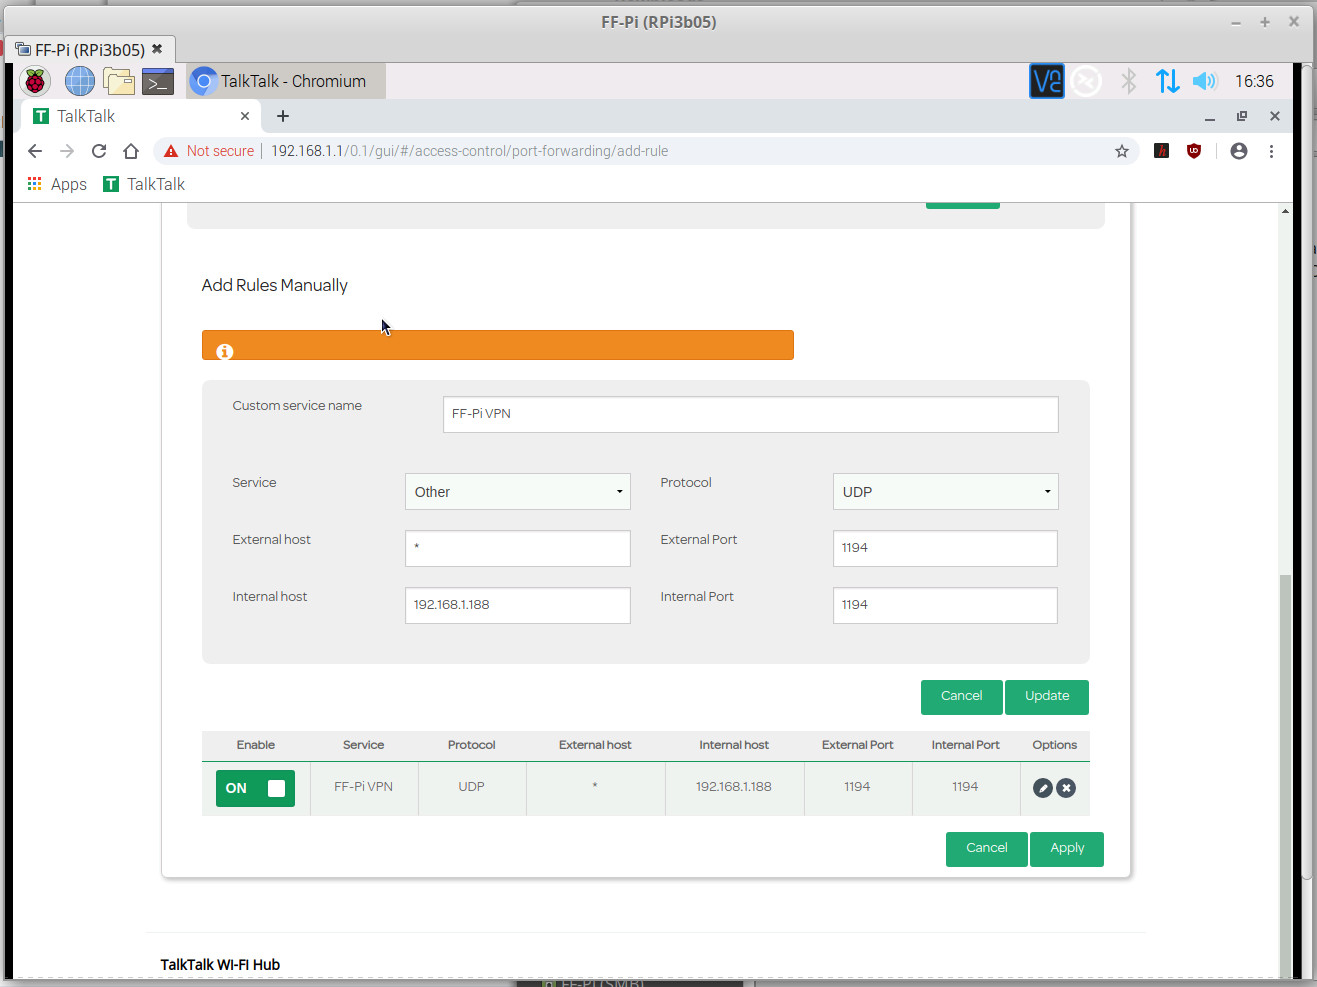The width and height of the screenshot is (1317, 987).
Task: Toggle the ON switch for FF-Pi VPN rule
Action: pos(255,788)
